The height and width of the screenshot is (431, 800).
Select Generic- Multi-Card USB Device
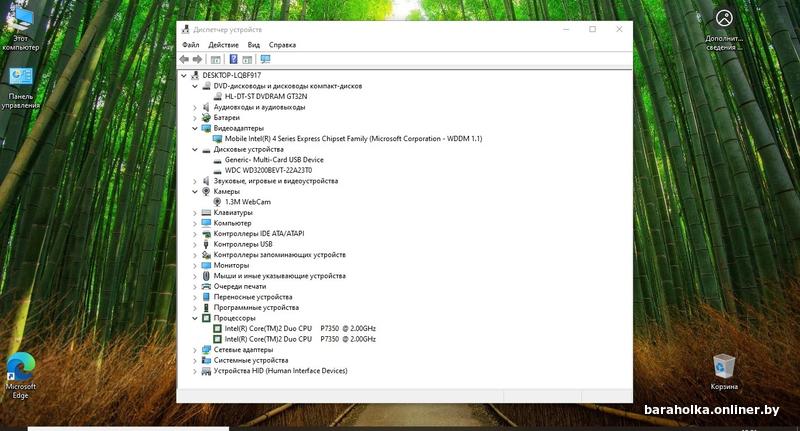(x=274, y=160)
